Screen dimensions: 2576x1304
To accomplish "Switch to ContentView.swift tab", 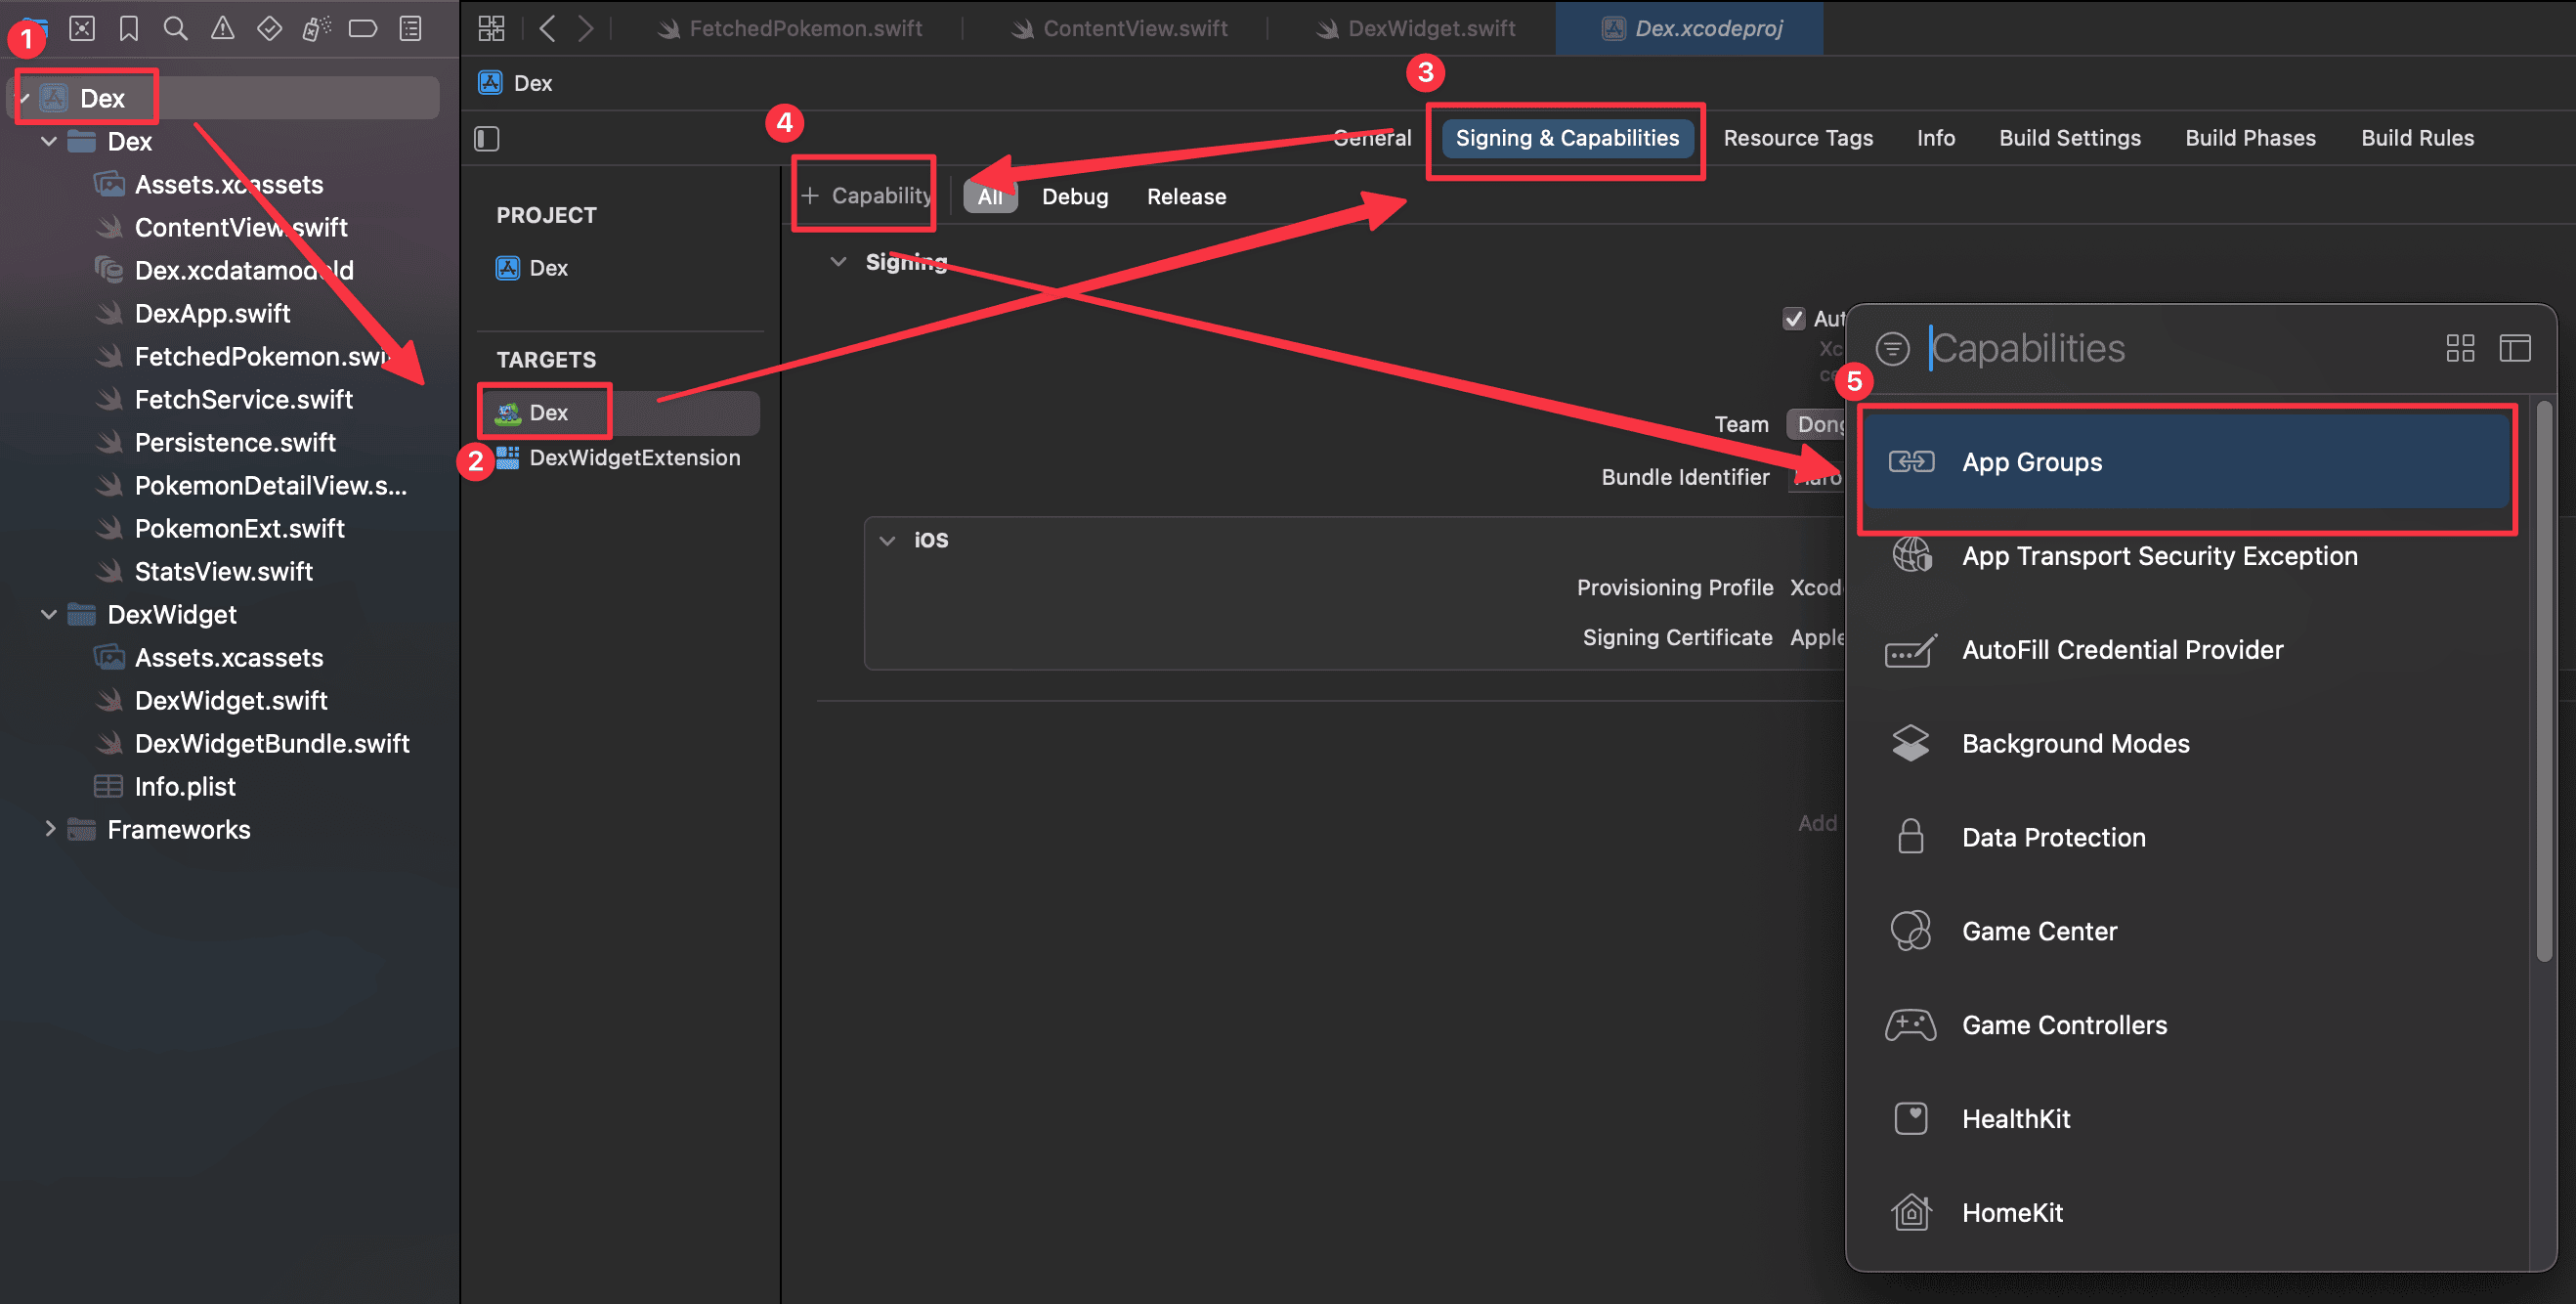I will pyautogui.click(x=1121, y=28).
